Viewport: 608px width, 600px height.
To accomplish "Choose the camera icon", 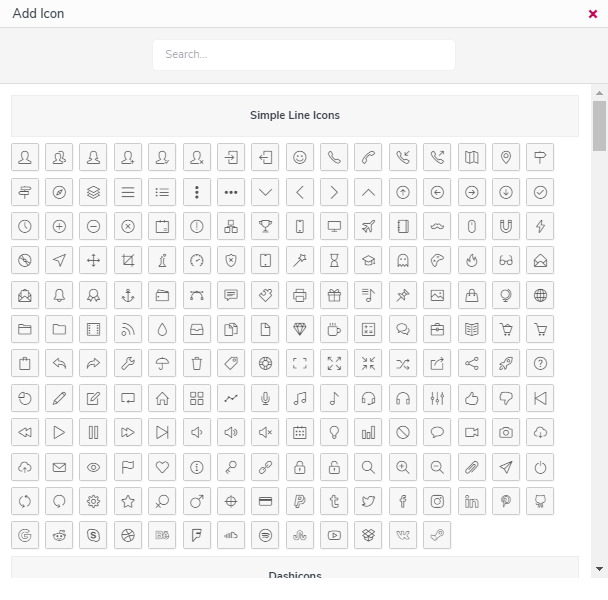I will click(x=506, y=432).
